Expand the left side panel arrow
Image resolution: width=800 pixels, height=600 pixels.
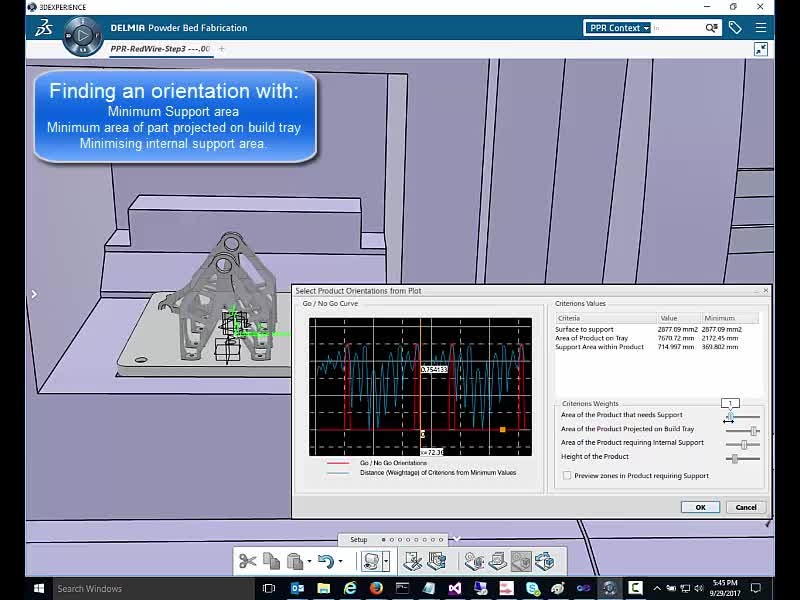coord(34,294)
